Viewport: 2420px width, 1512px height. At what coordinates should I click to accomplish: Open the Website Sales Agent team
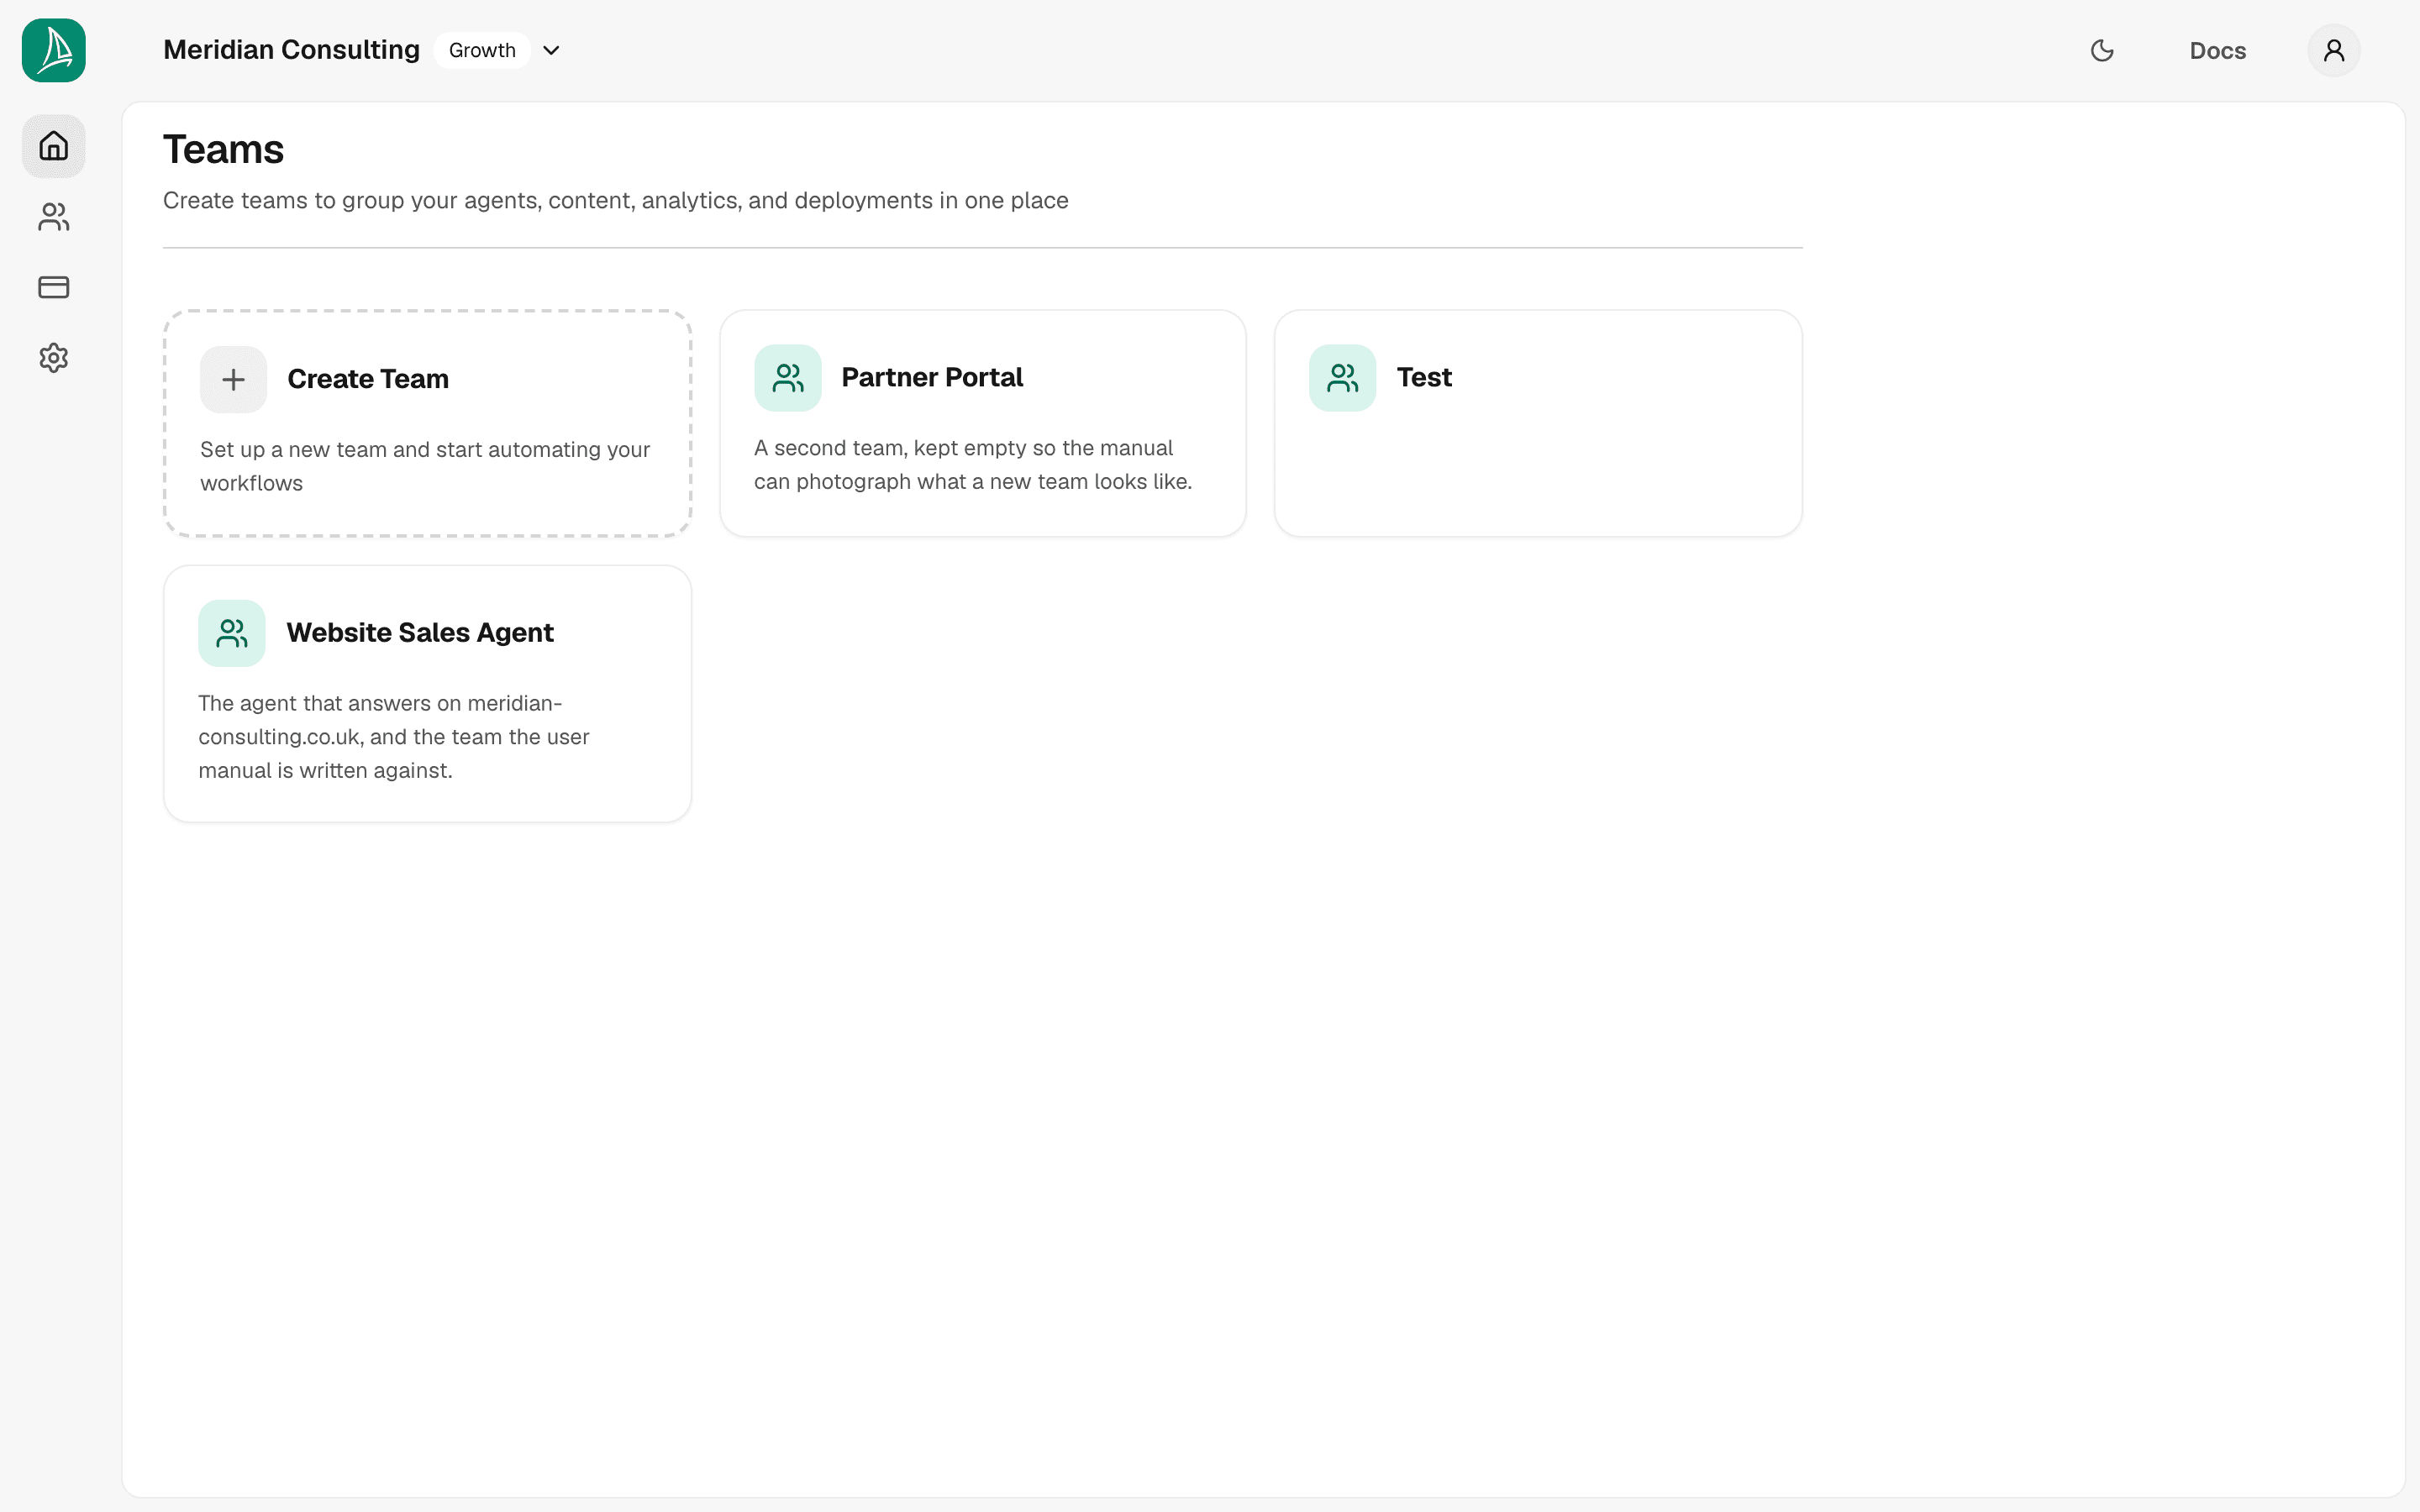tap(427, 694)
